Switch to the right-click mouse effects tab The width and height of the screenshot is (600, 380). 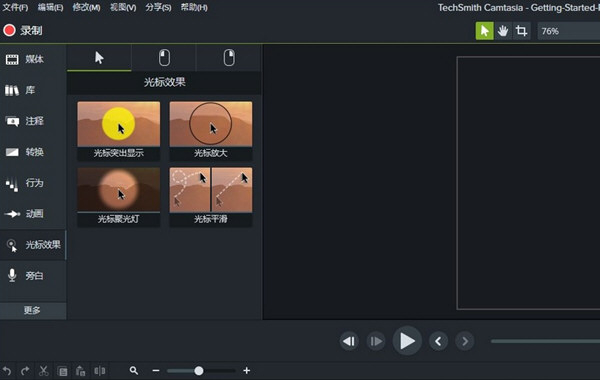point(229,58)
